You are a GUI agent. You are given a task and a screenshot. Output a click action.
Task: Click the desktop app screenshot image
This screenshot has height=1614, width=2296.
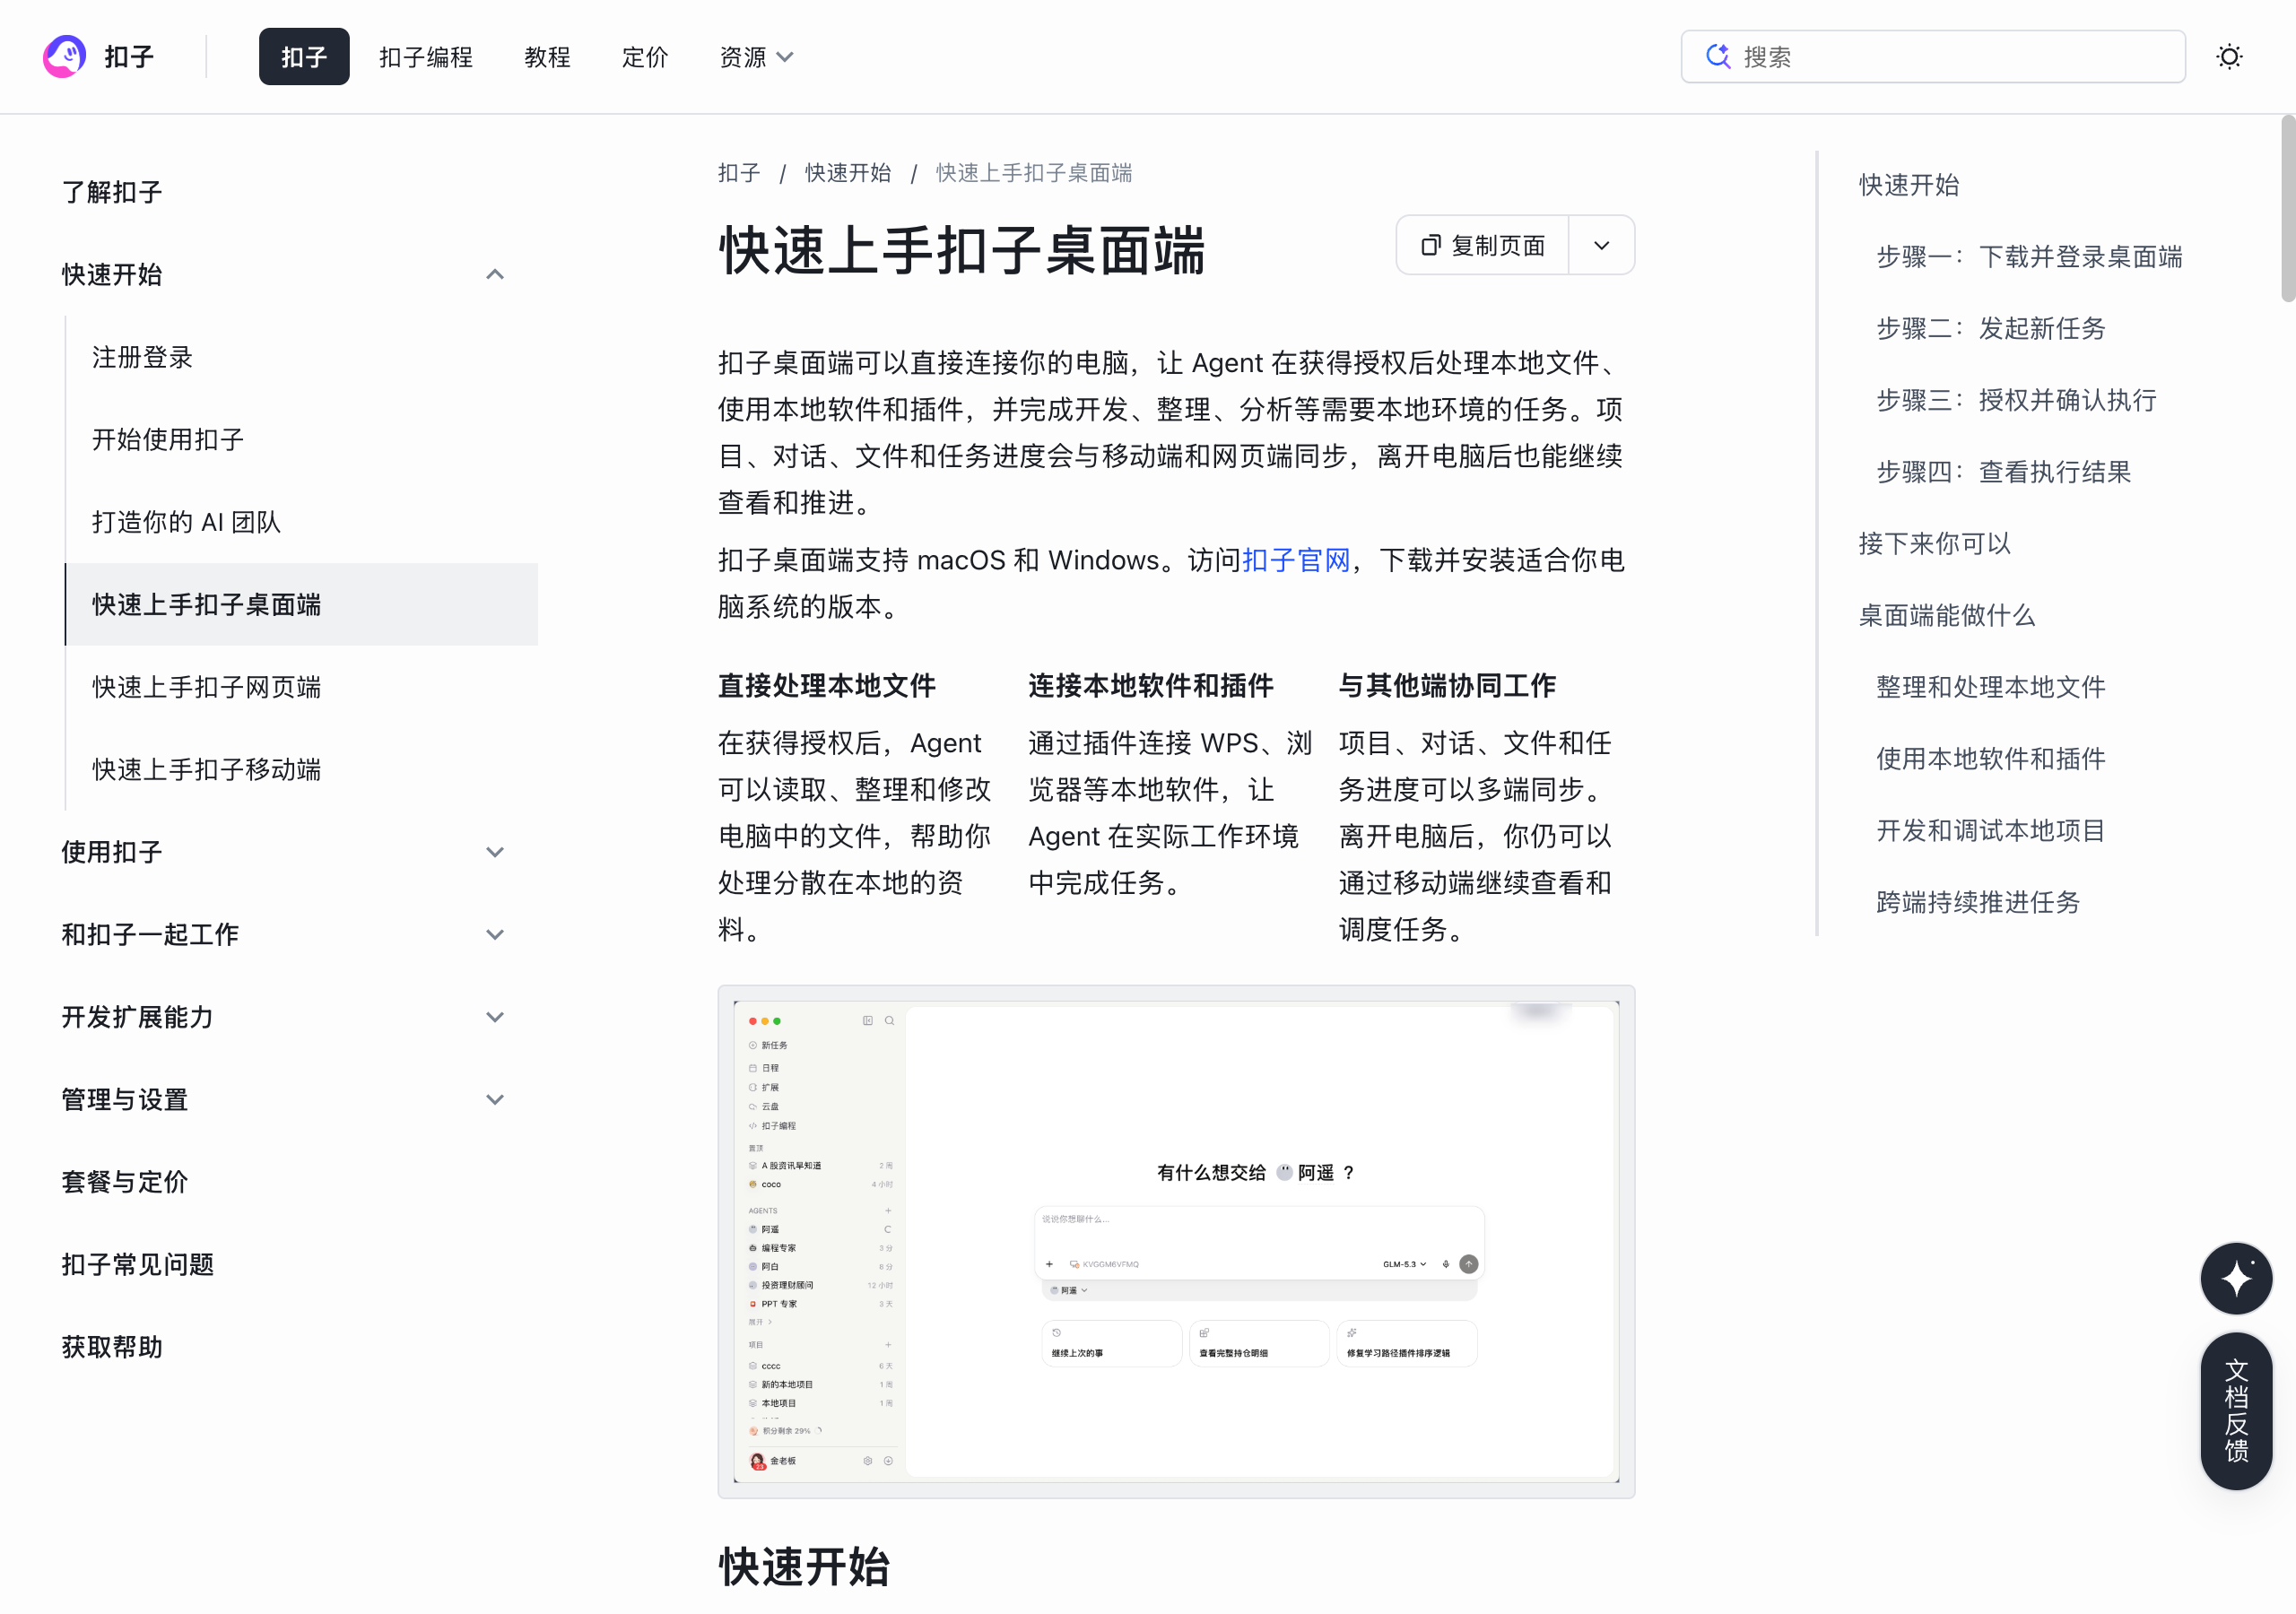click(x=1176, y=1241)
